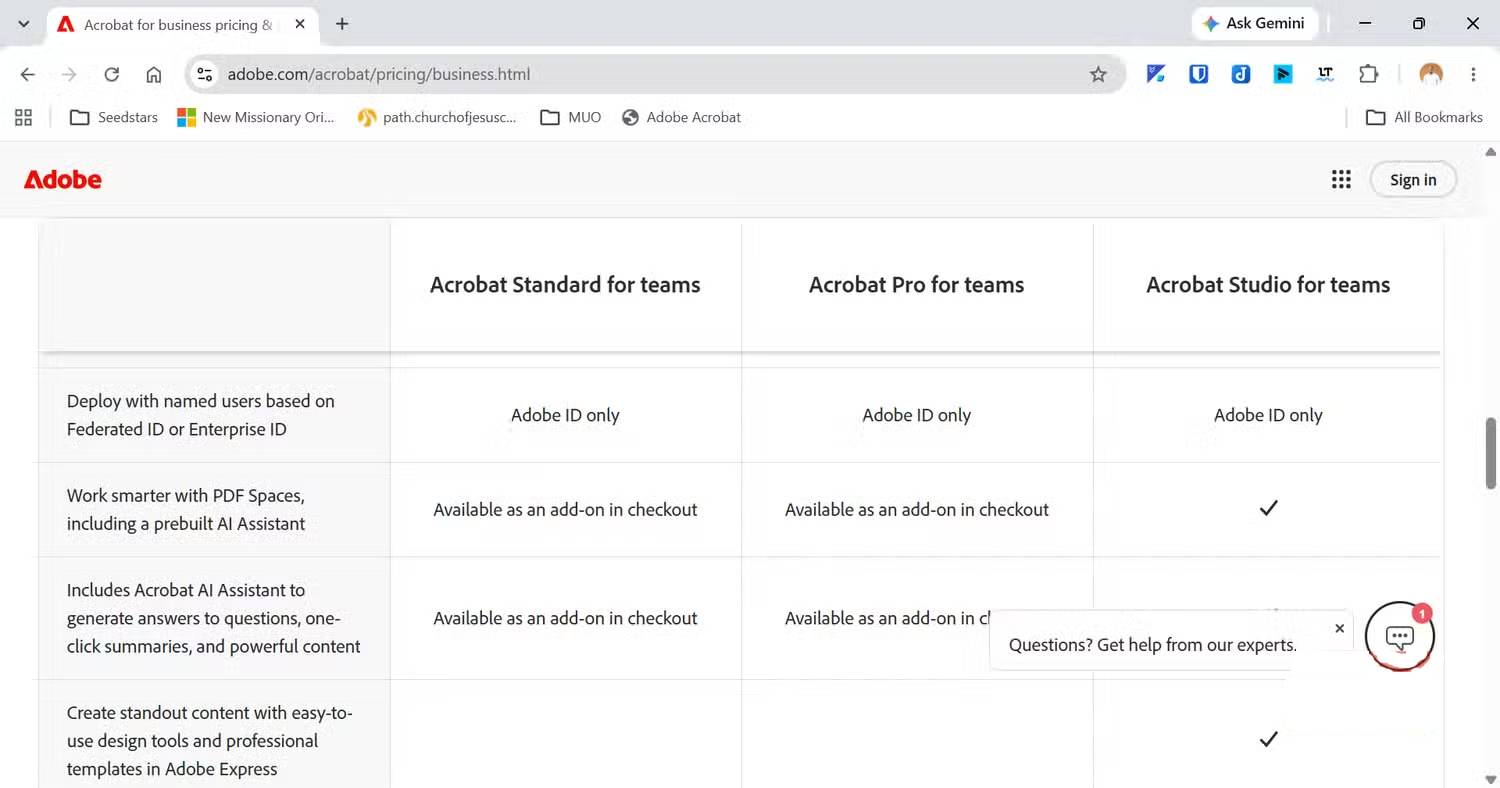Reload the Adobe pricing page
The width and height of the screenshot is (1500, 788).
[112, 74]
